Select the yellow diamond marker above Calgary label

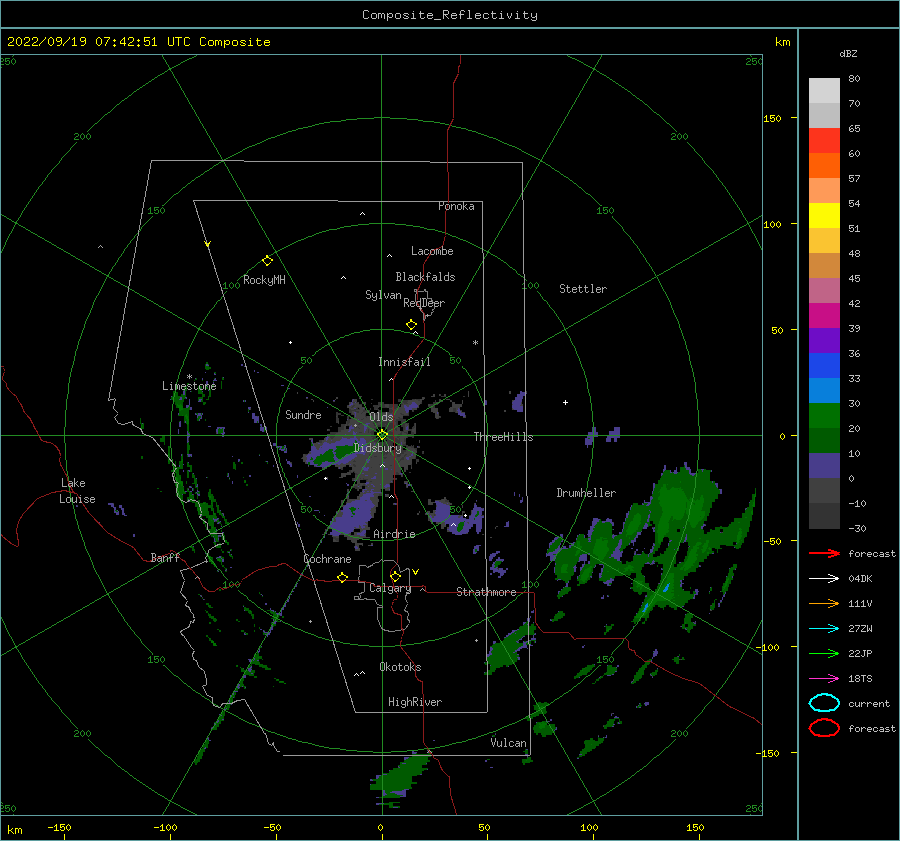tap(395, 576)
